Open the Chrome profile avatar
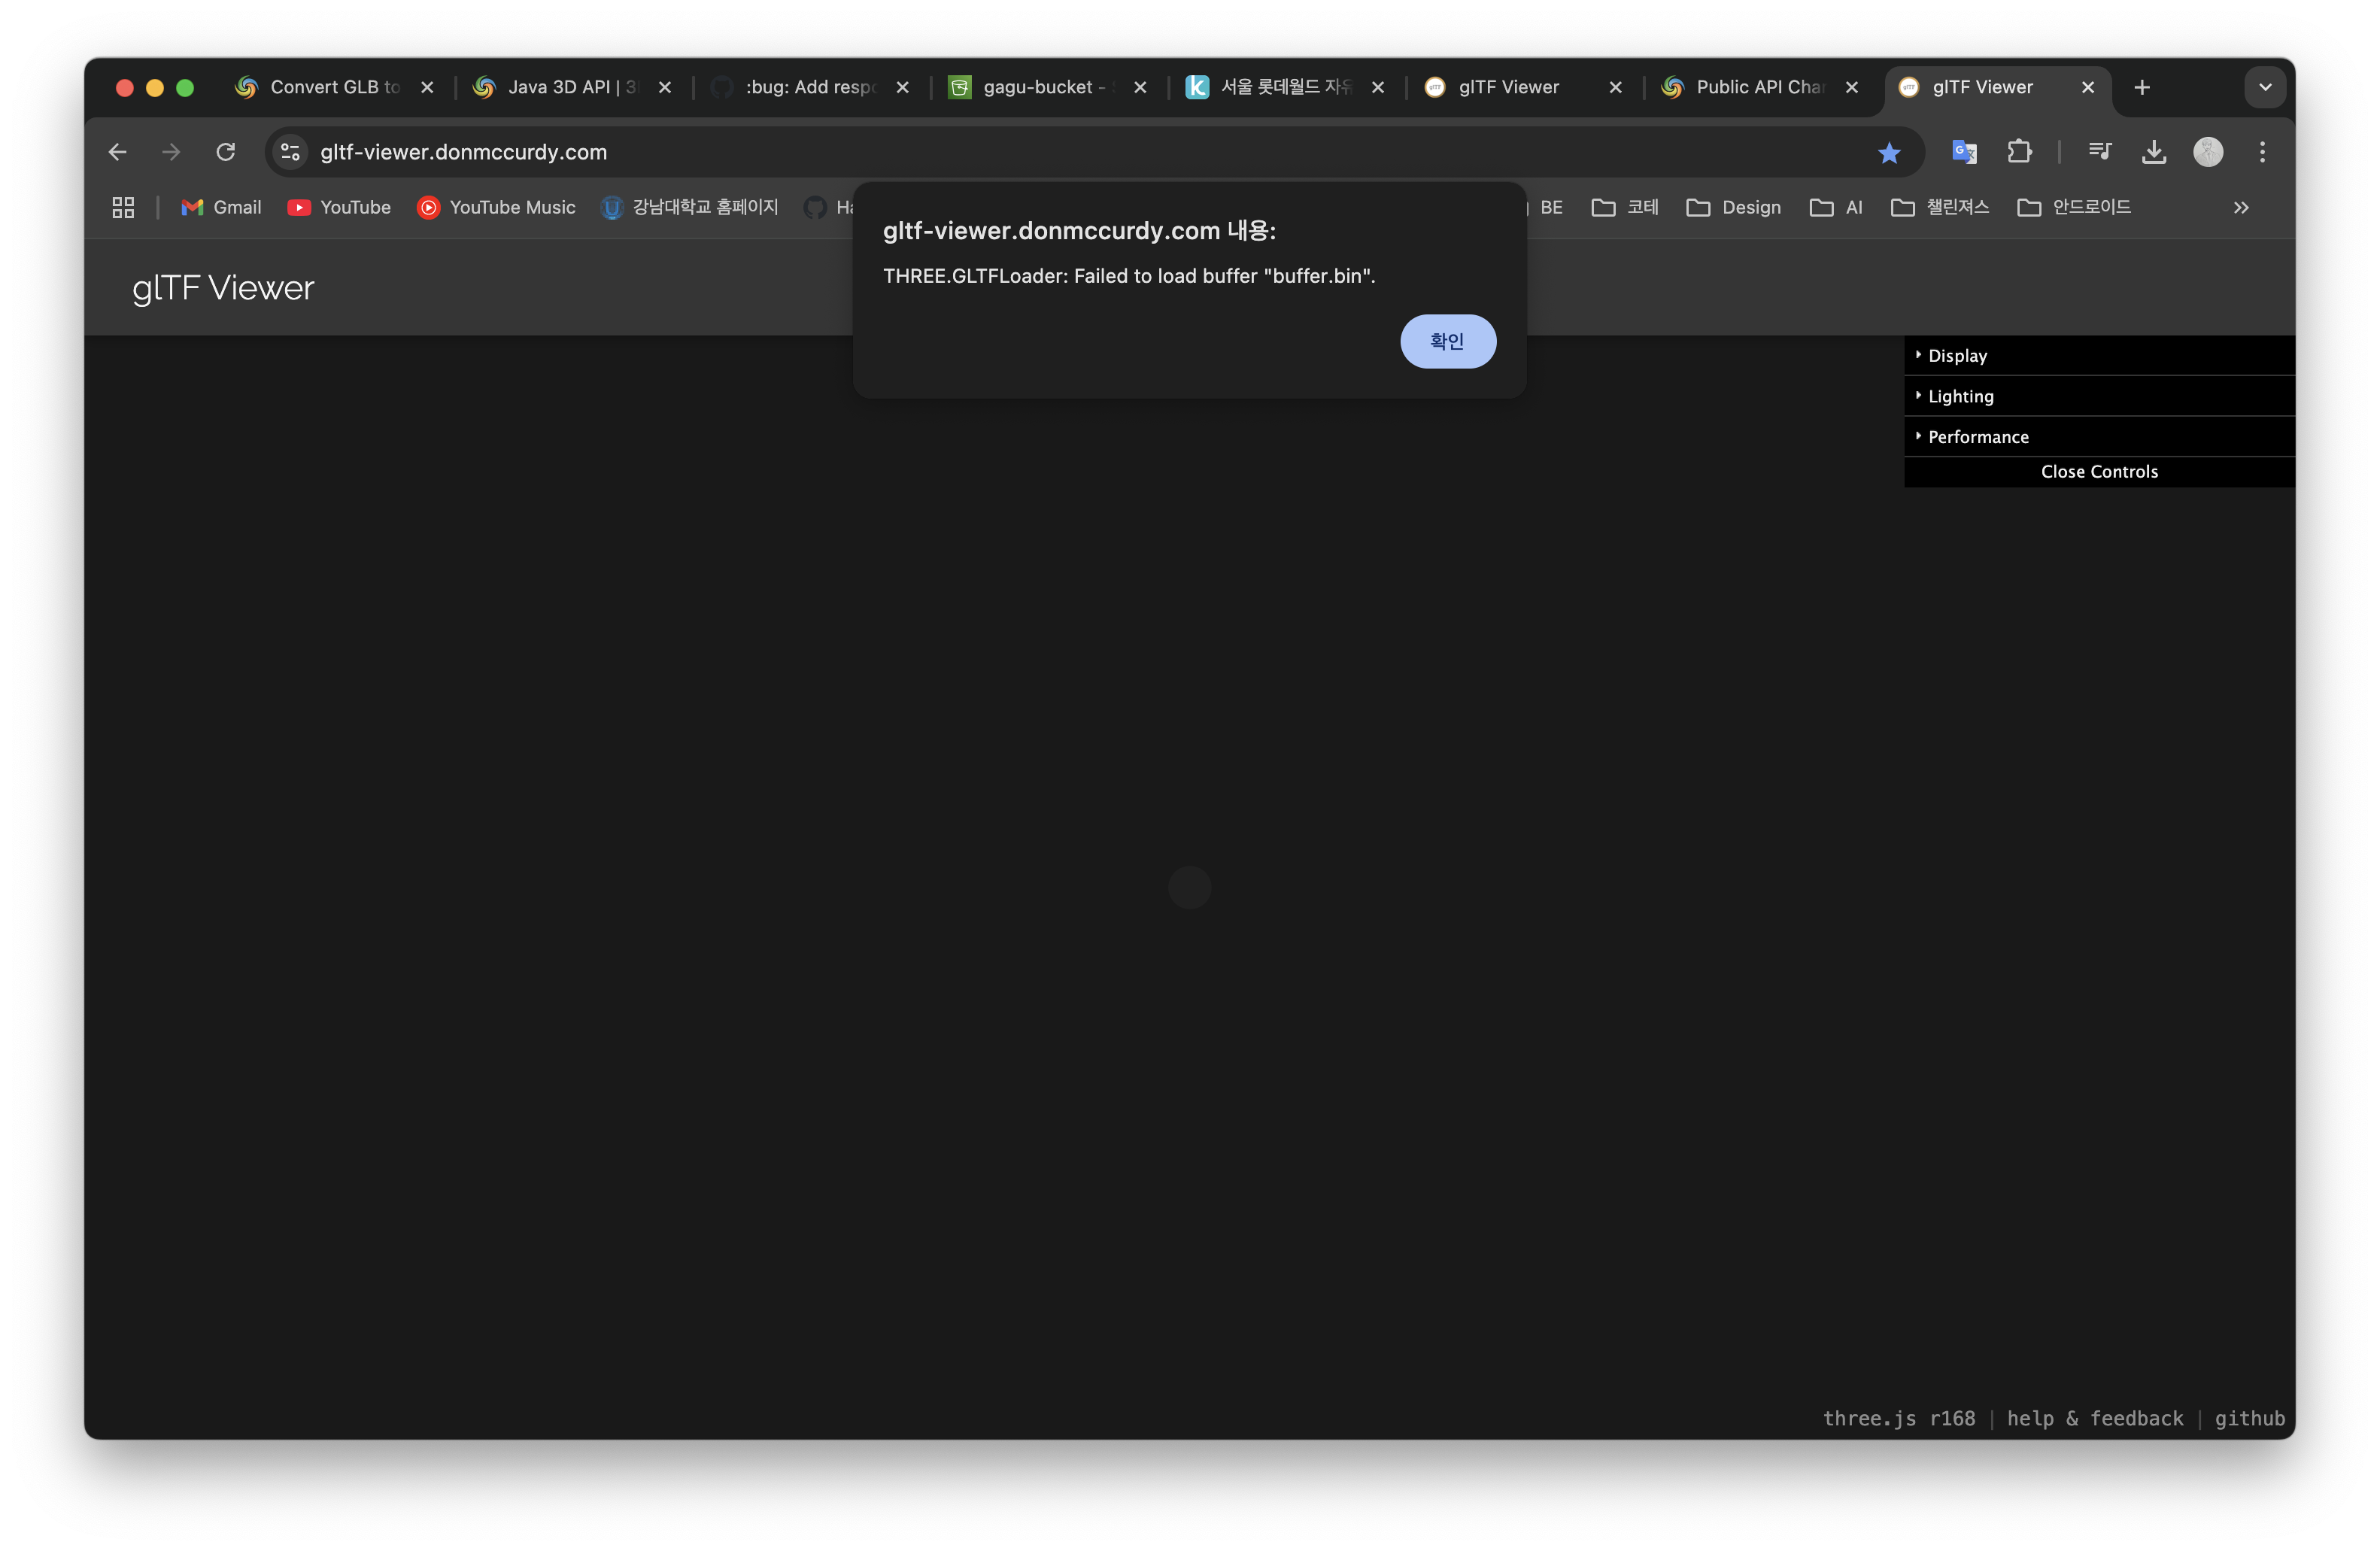 pos(2208,152)
